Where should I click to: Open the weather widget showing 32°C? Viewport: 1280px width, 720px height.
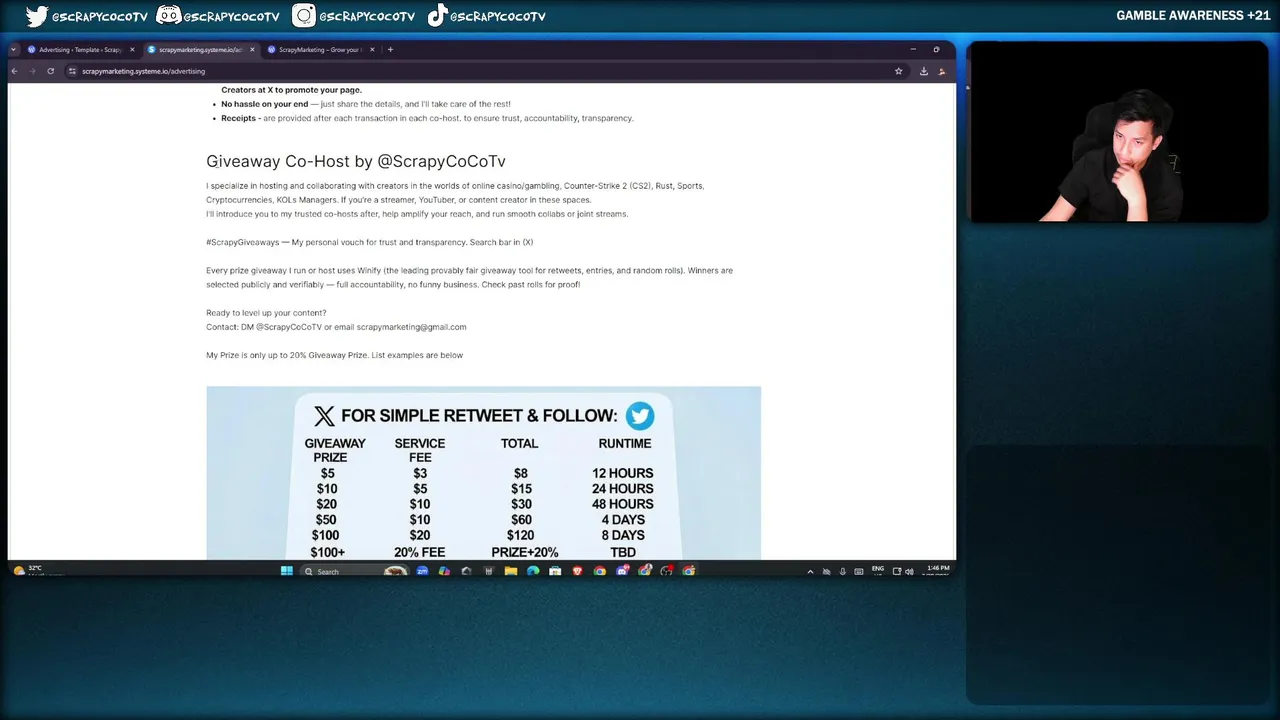[x=28, y=570]
